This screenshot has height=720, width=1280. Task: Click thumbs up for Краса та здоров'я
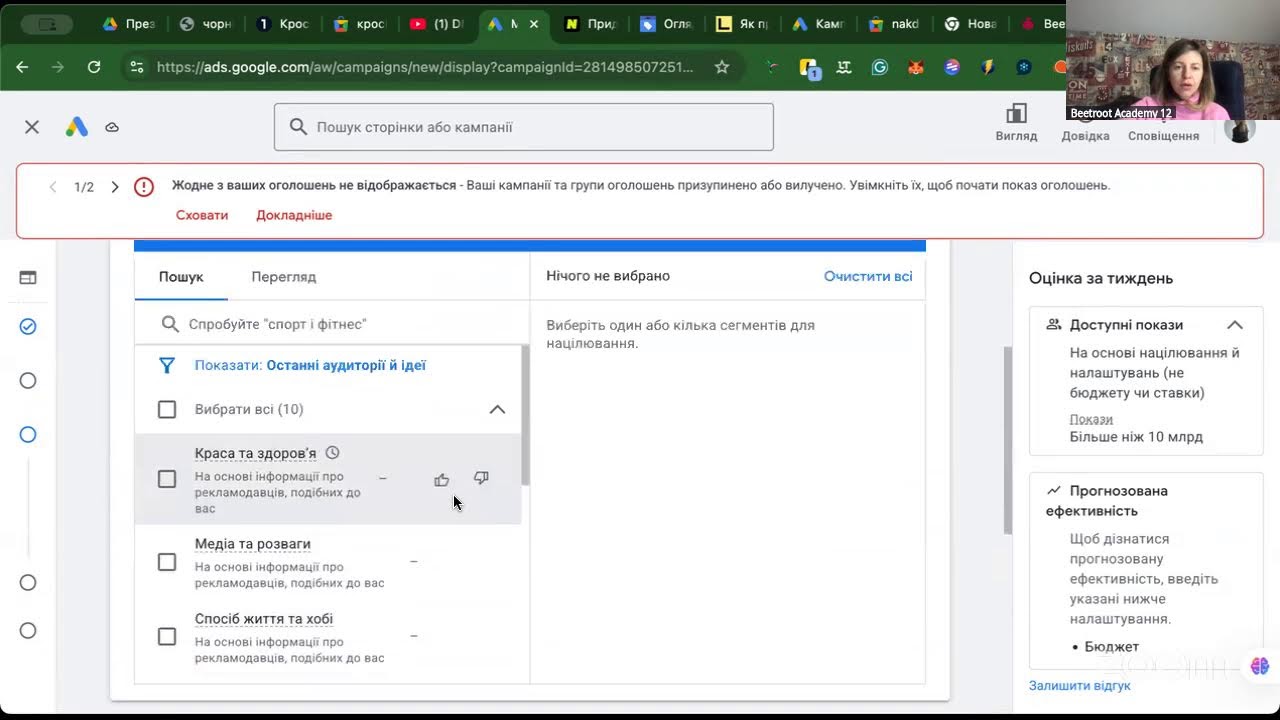[442, 480]
